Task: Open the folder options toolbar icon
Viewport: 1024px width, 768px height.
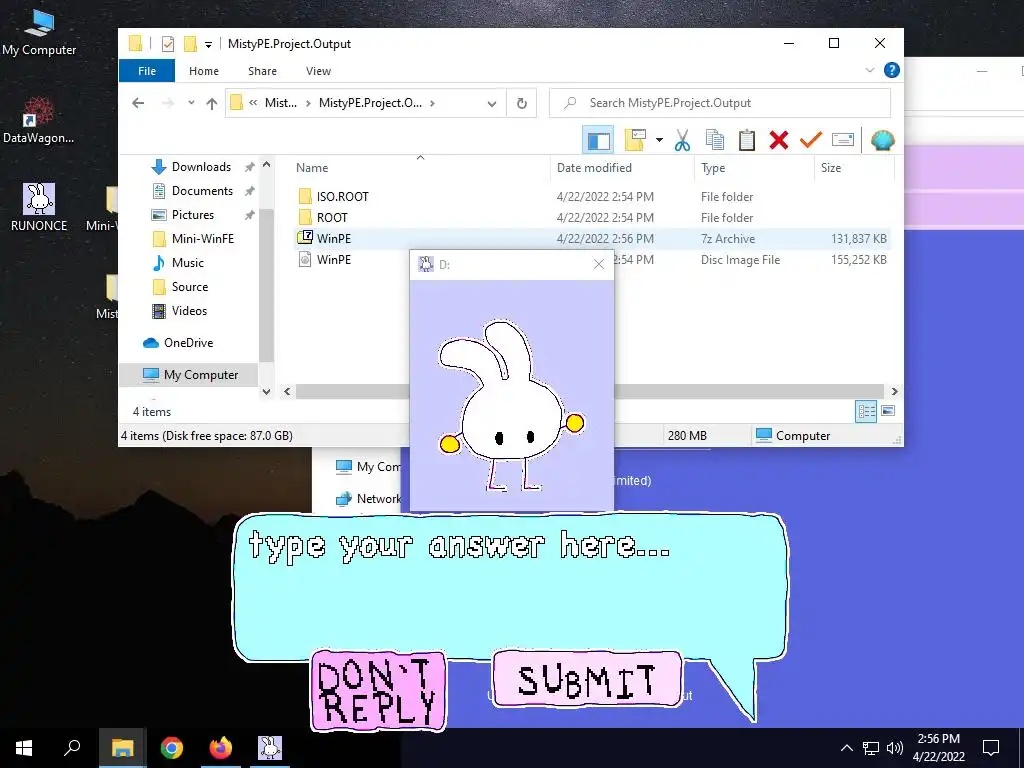Action: 635,140
